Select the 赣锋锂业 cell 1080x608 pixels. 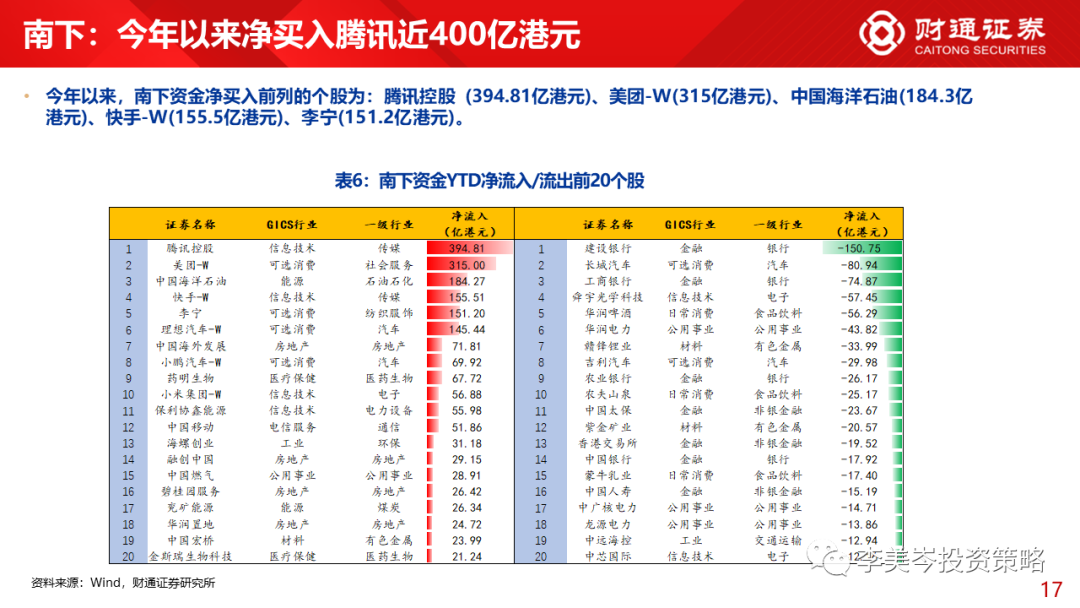pos(608,346)
